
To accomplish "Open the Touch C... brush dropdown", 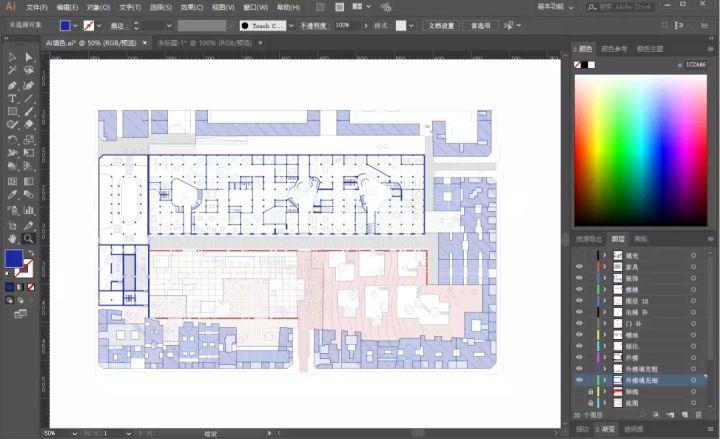I will [291, 26].
